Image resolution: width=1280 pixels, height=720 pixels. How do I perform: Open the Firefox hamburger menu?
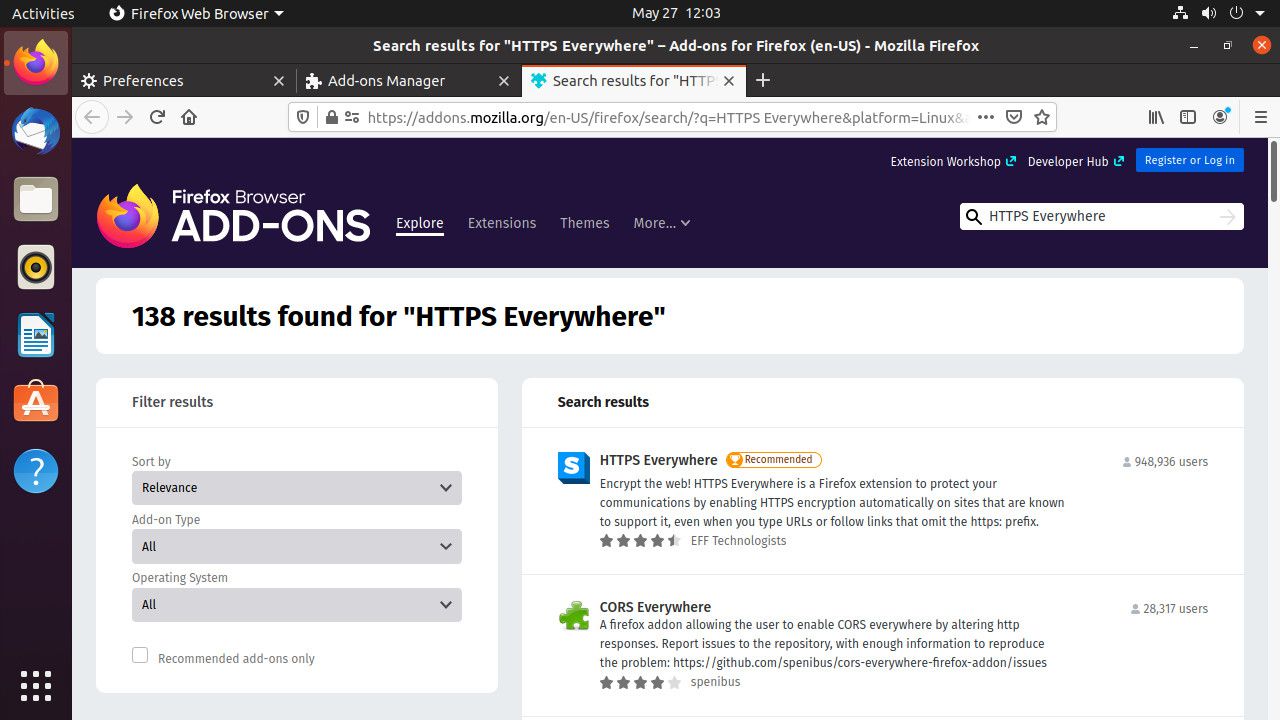tap(1260, 117)
